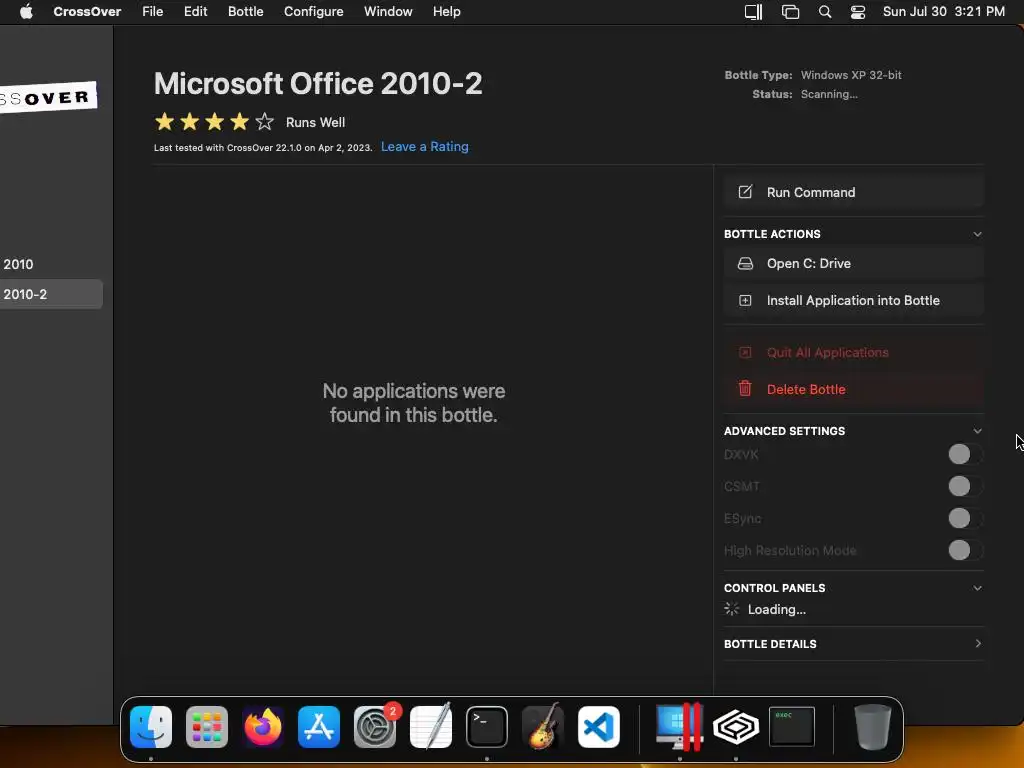Collapse the Control Panels section

pyautogui.click(x=977, y=588)
